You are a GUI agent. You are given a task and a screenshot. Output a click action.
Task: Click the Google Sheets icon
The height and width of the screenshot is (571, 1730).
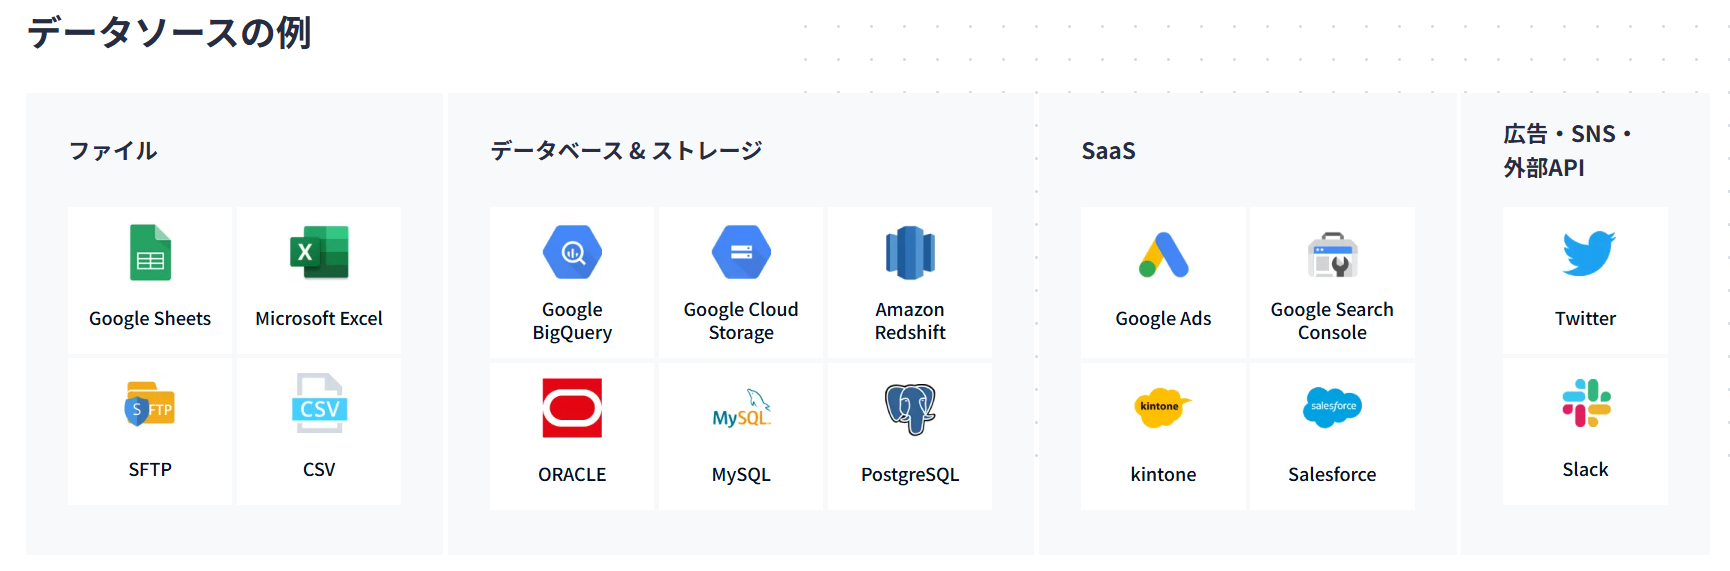[150, 253]
